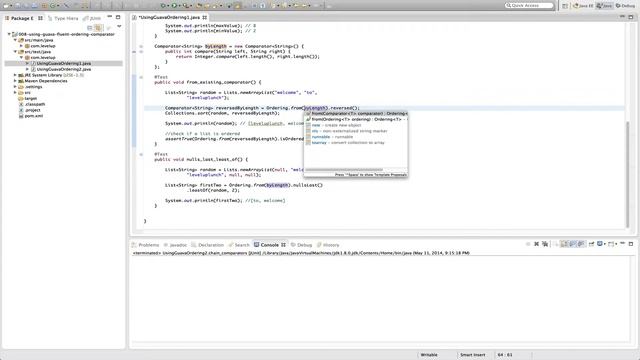Viewport: 640px width, 360px height.
Task: Select UsingGuavaOrdering1.java editor tab
Action: [169, 18]
